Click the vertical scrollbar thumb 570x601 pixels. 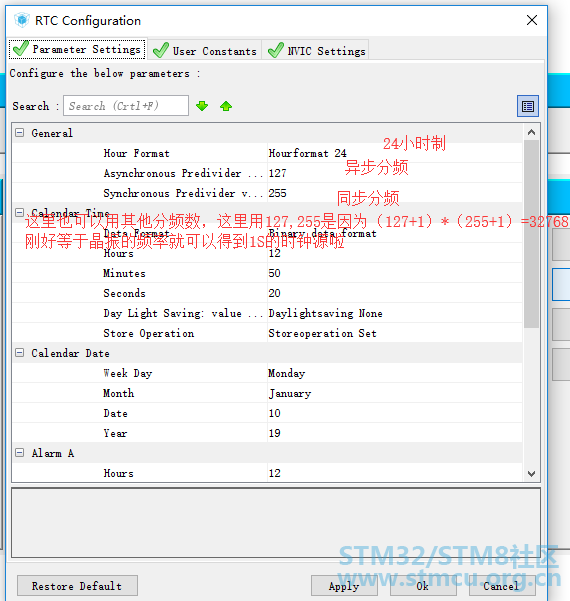531,234
